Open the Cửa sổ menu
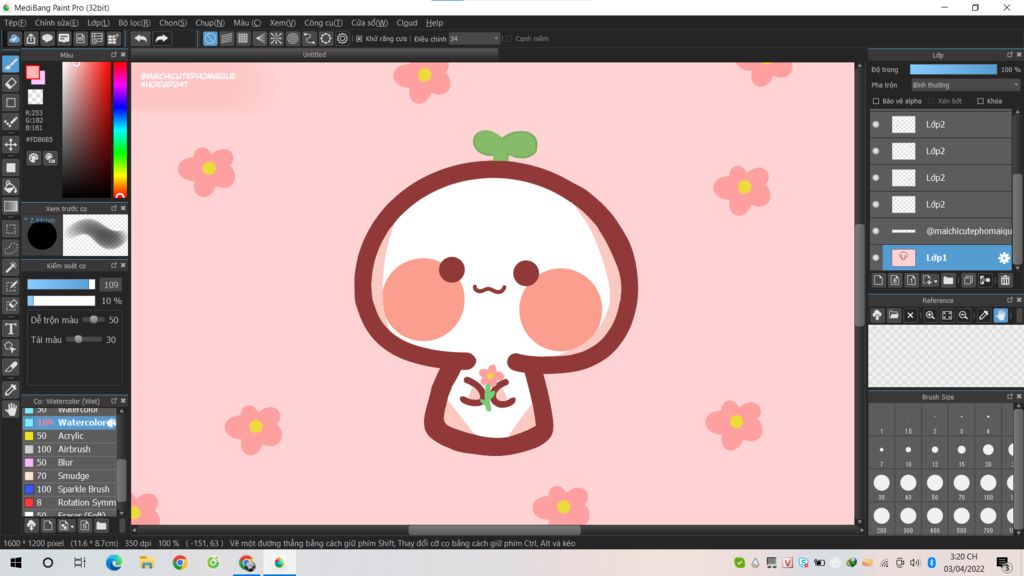Screen dimensions: 1024x576 click(x=370, y=23)
